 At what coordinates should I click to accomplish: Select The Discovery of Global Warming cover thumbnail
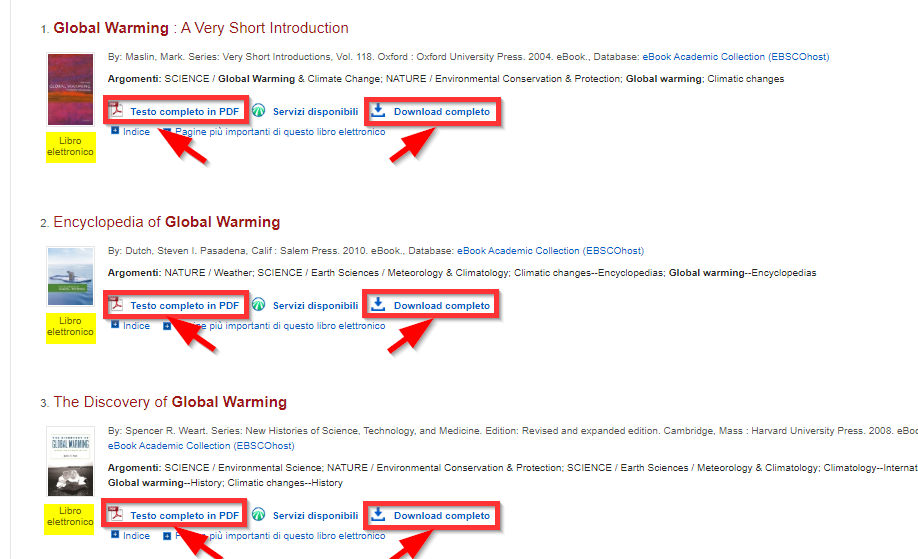point(69,461)
